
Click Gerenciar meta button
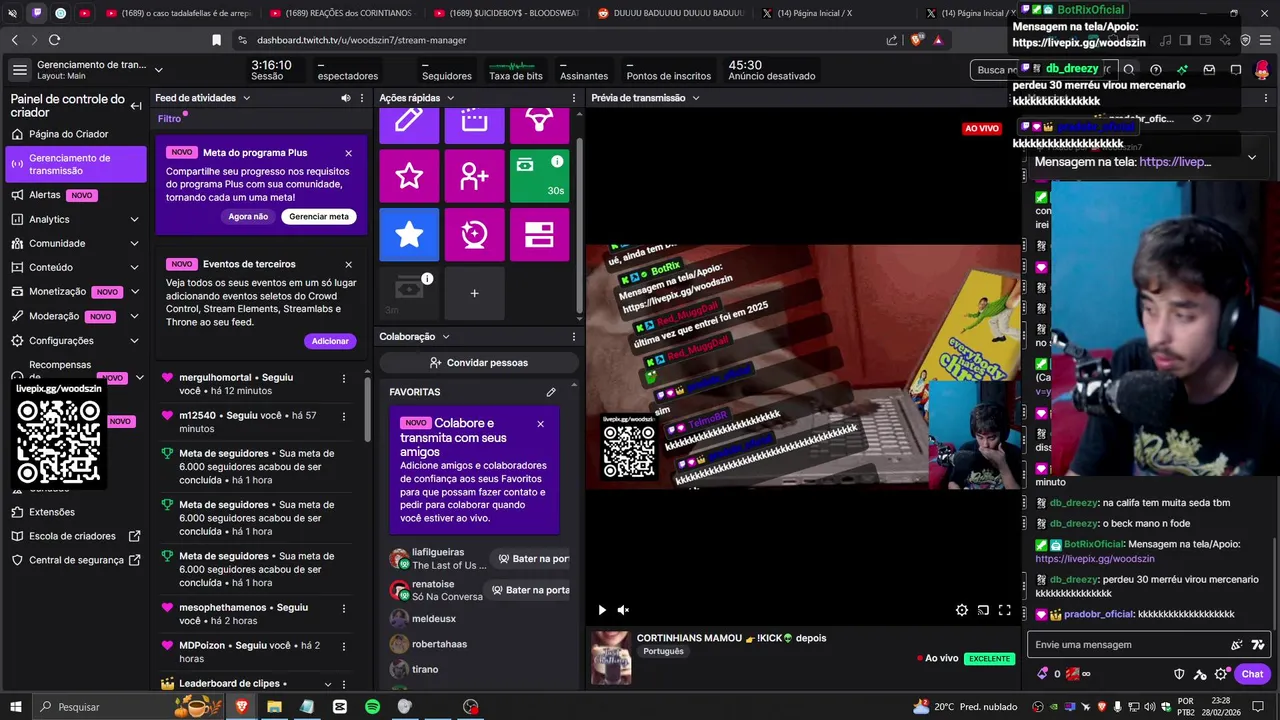[x=319, y=217]
